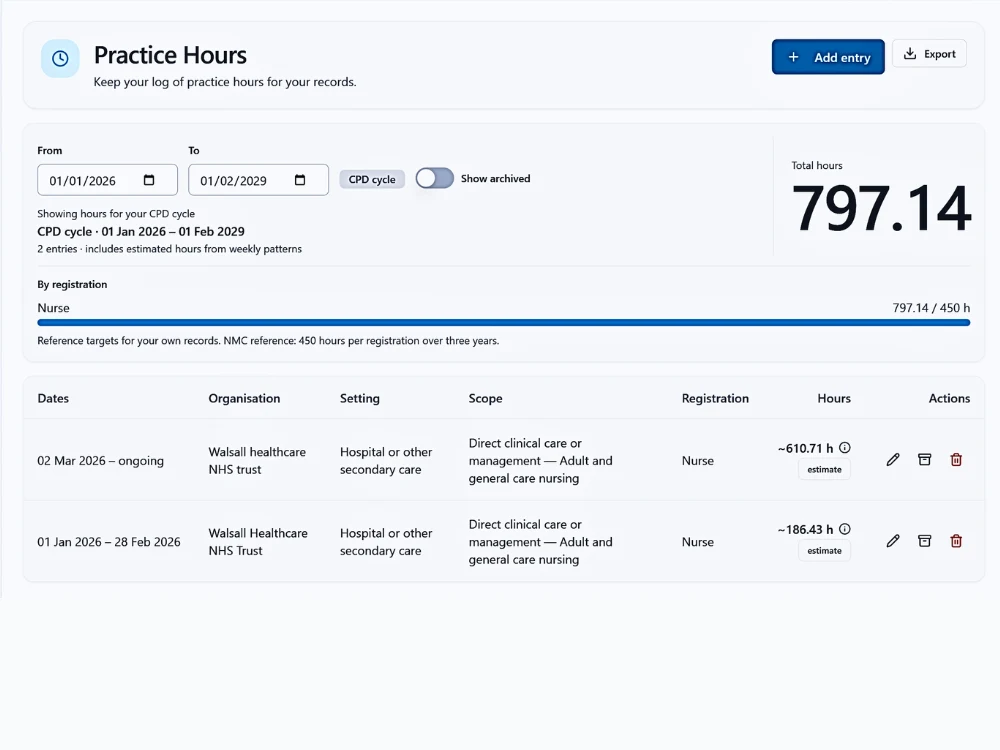Delete the 01 Jan 2026 – 28 Feb 2026 entry

click(956, 541)
